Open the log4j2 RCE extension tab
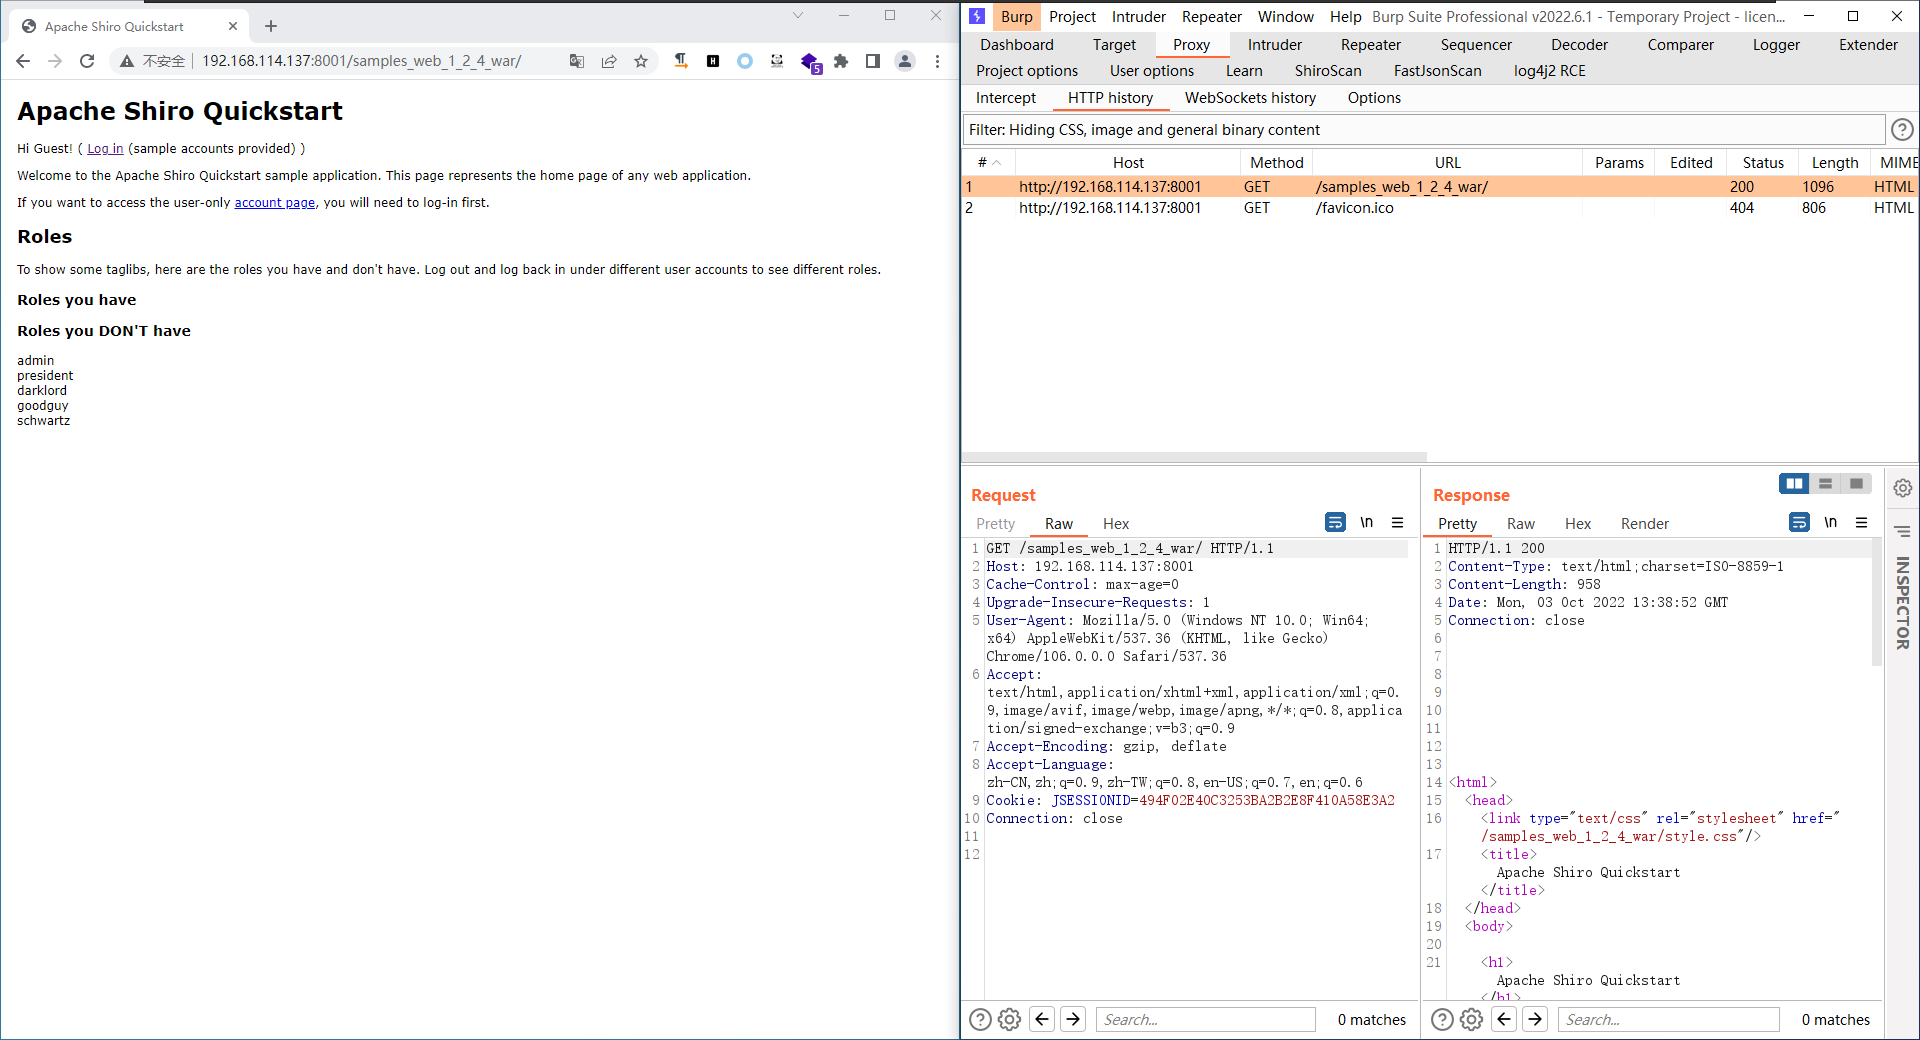The height and width of the screenshot is (1040, 1920). coord(1549,70)
